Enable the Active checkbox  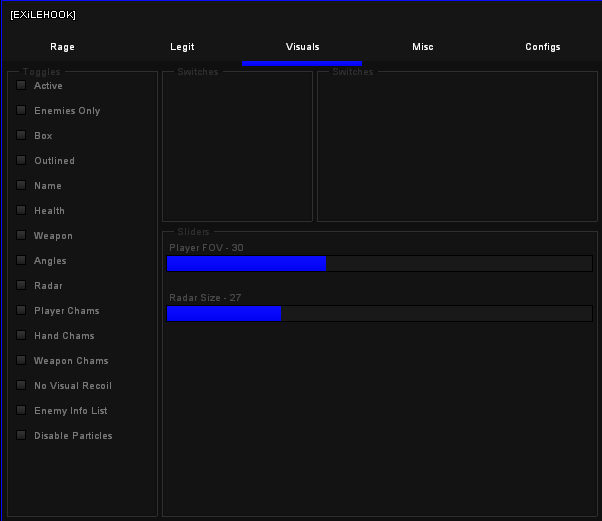(21, 85)
